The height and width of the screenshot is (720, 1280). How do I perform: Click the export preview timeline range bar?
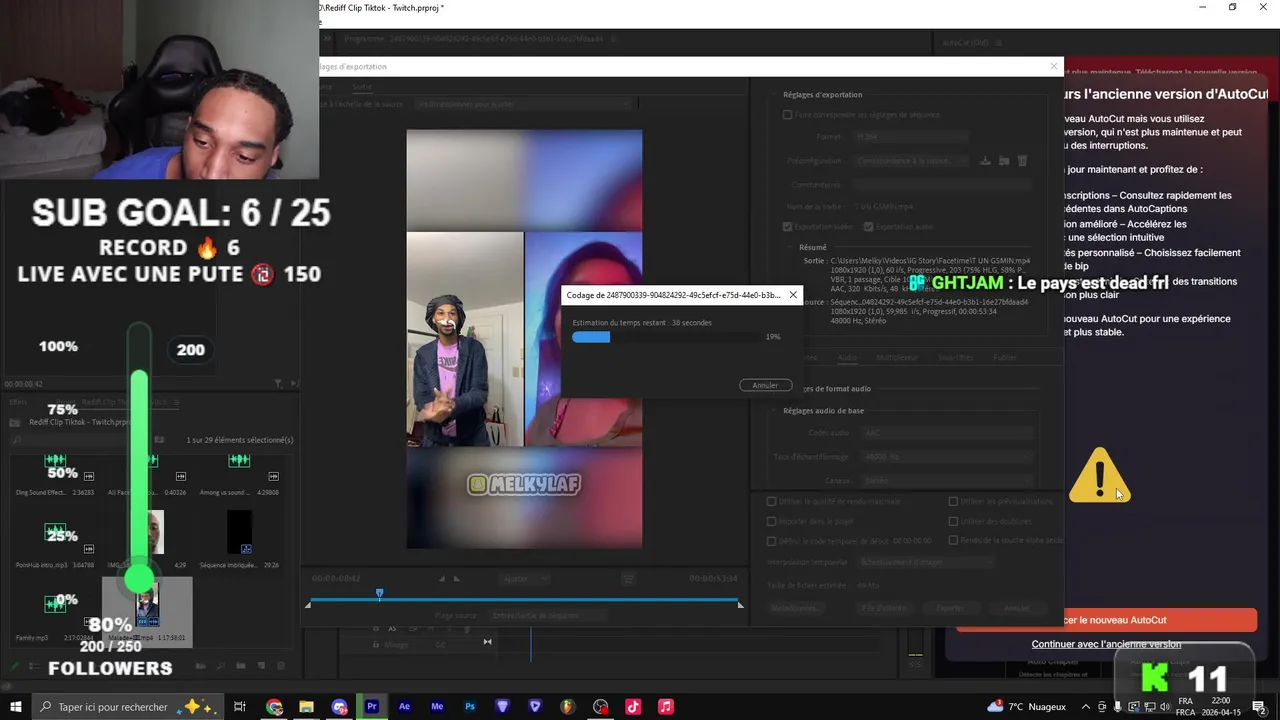pos(523,601)
